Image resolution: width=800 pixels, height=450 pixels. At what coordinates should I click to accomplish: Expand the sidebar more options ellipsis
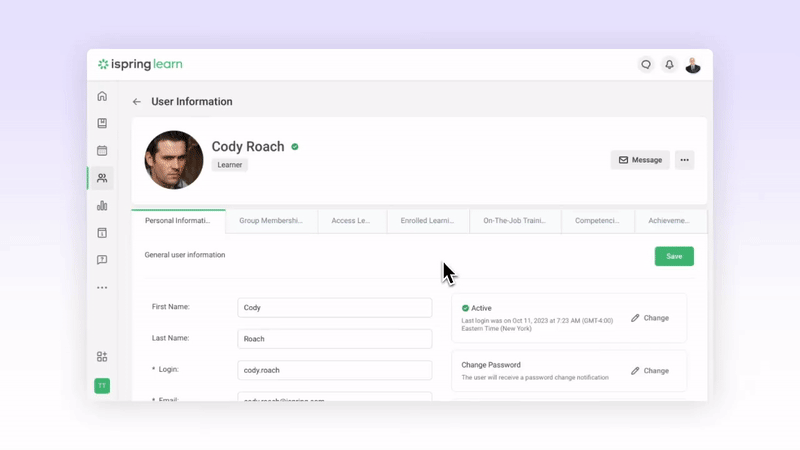102,288
